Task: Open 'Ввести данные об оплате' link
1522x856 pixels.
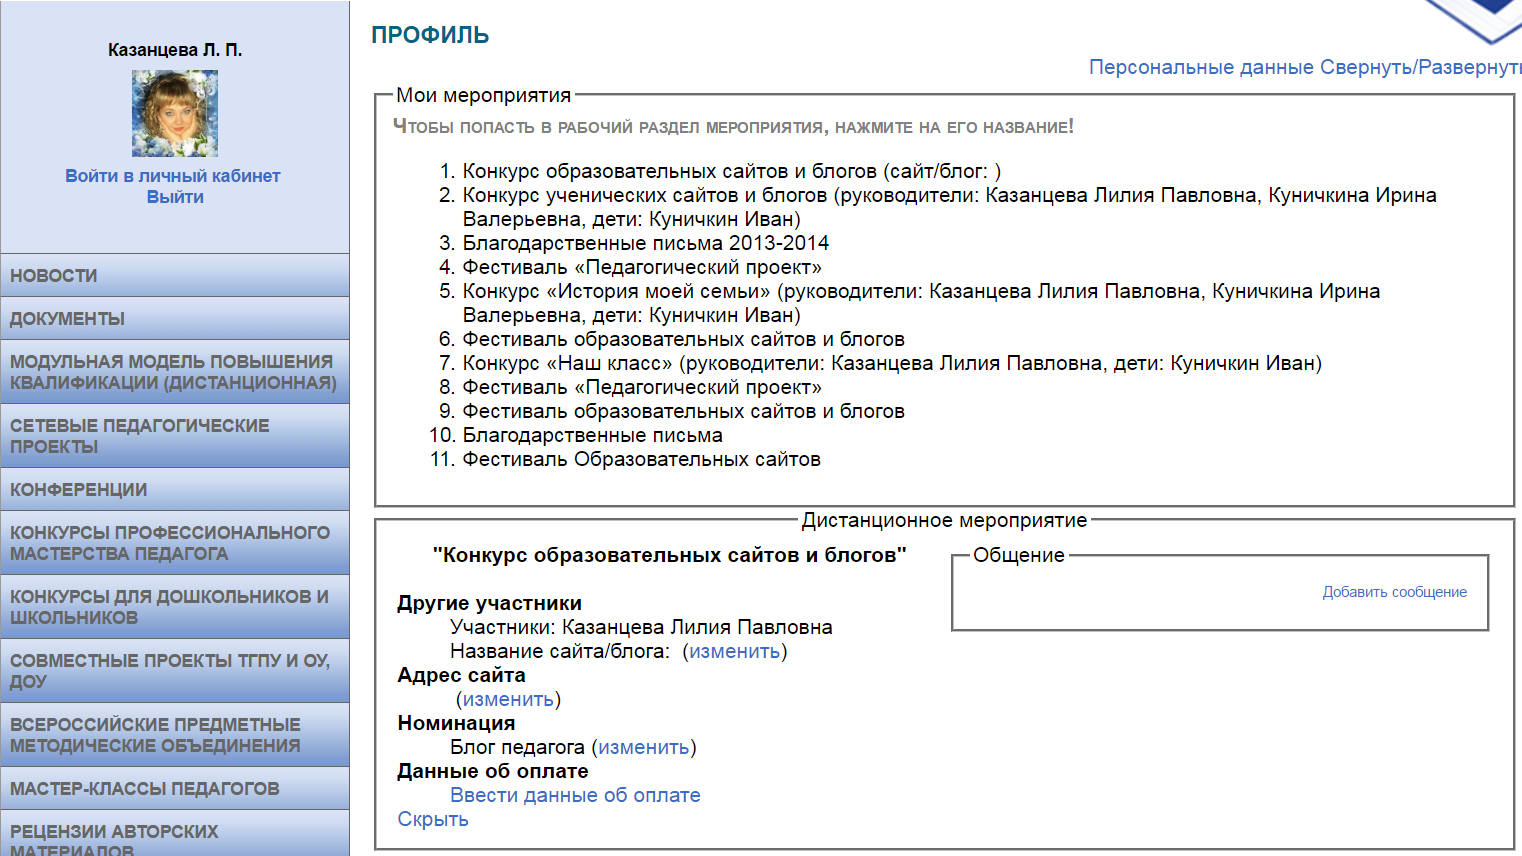Action: [x=575, y=795]
